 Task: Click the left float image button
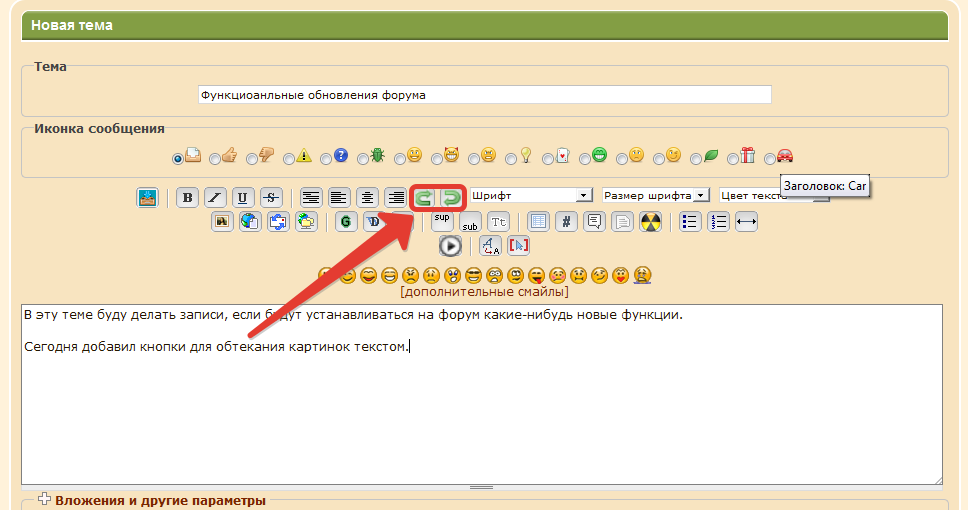click(x=424, y=197)
